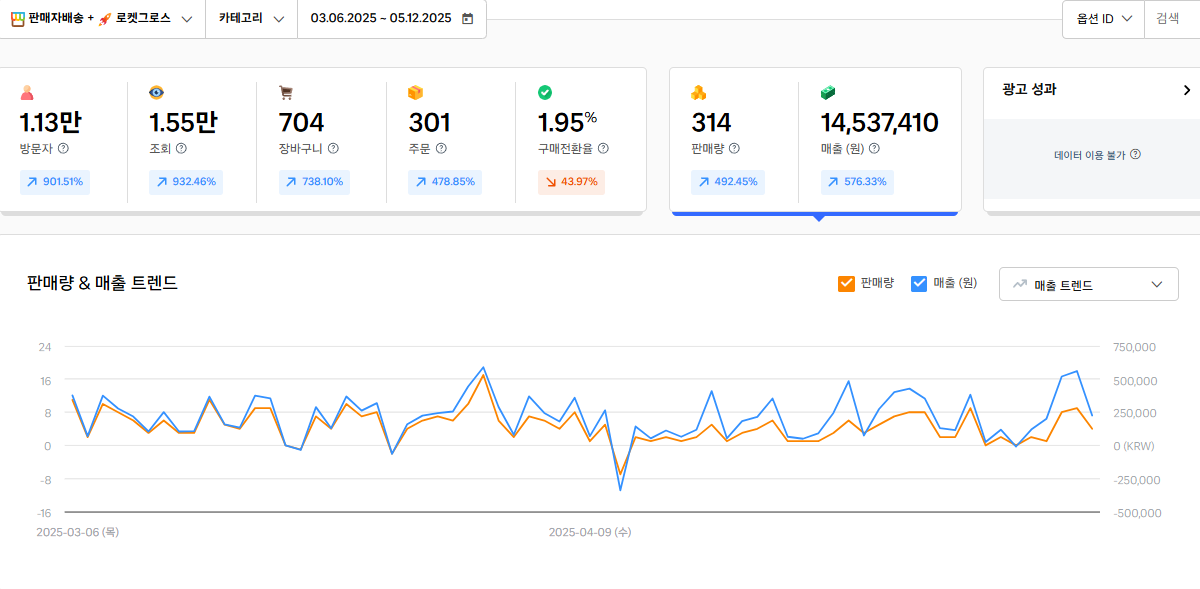Image resolution: width=1200 pixels, height=589 pixels.
Task: Uncheck the orange 판매량 checkbox
Action: tap(846, 284)
